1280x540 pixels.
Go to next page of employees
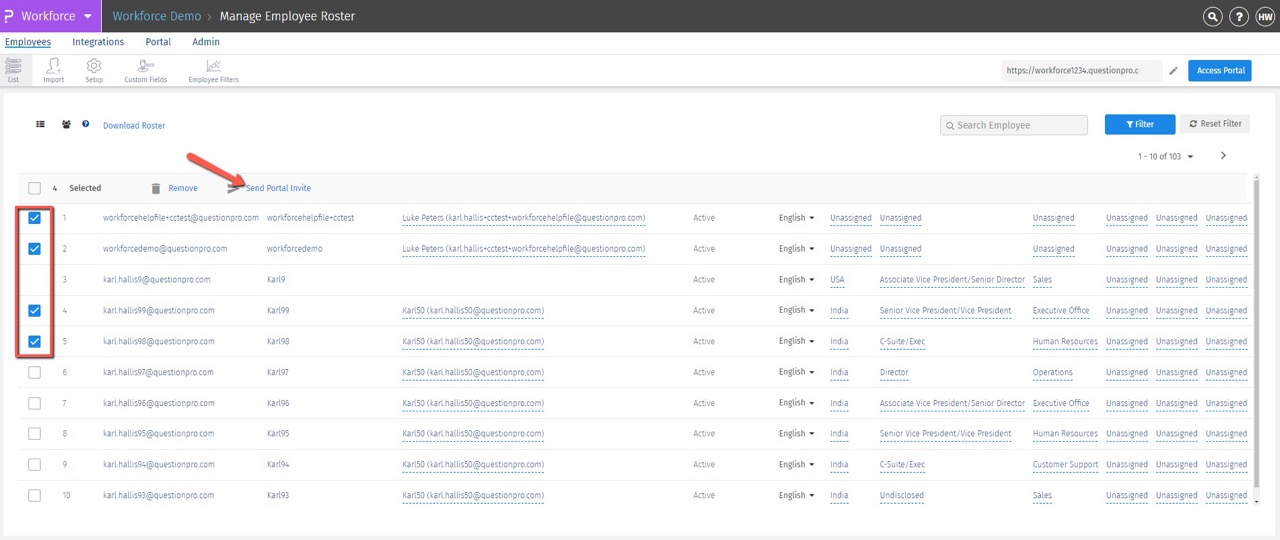(x=1223, y=156)
